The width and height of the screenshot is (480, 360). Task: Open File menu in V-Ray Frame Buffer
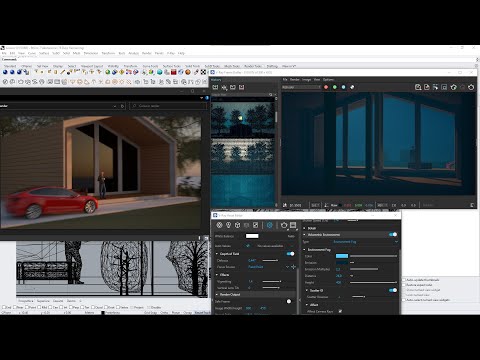(285, 80)
